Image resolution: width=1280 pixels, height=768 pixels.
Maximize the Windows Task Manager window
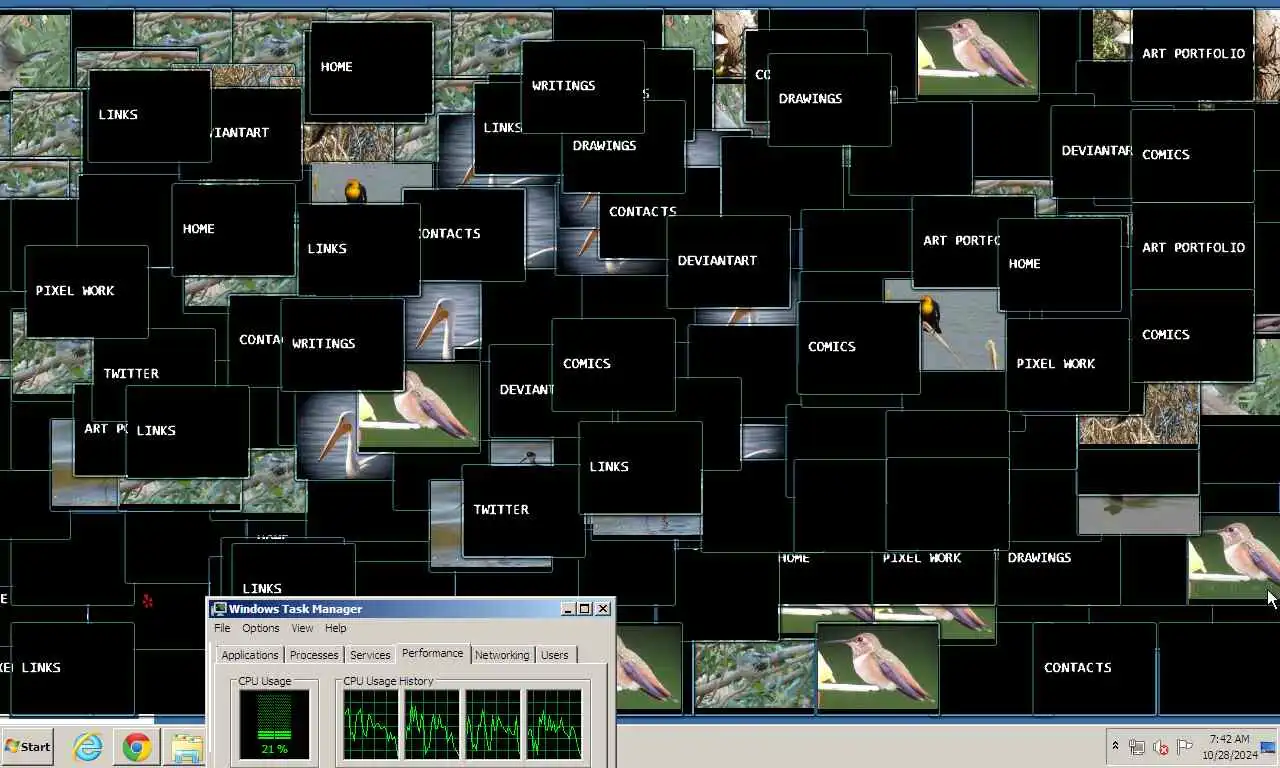click(585, 609)
